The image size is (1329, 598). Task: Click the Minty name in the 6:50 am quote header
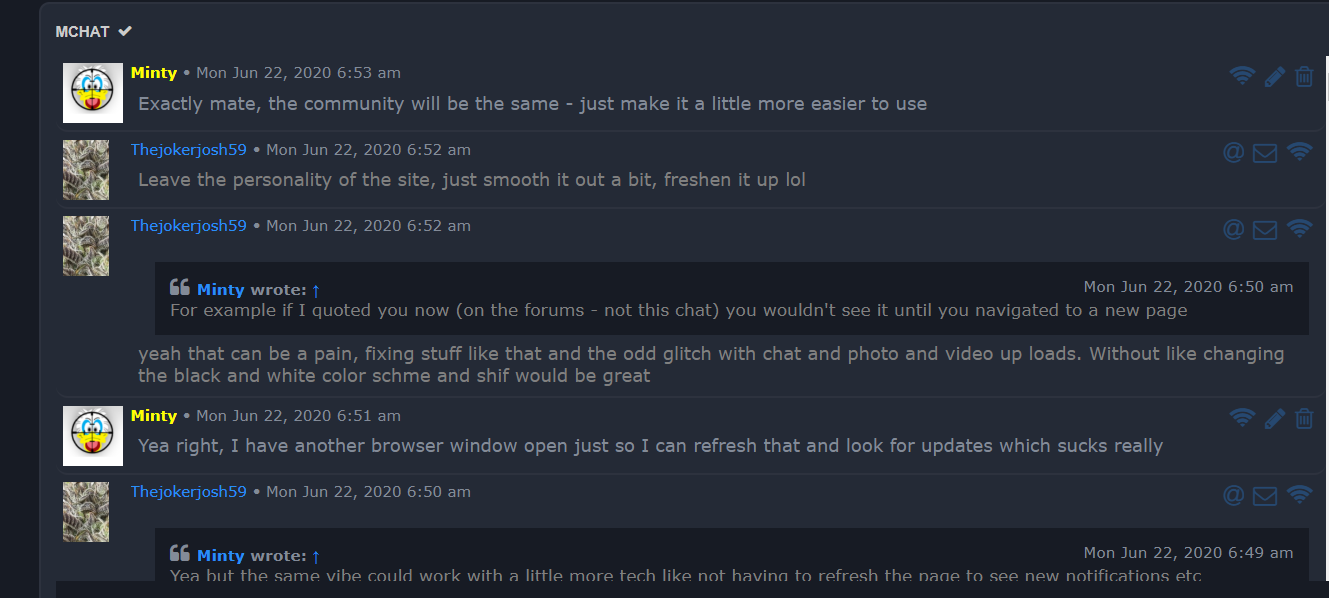pos(221,290)
